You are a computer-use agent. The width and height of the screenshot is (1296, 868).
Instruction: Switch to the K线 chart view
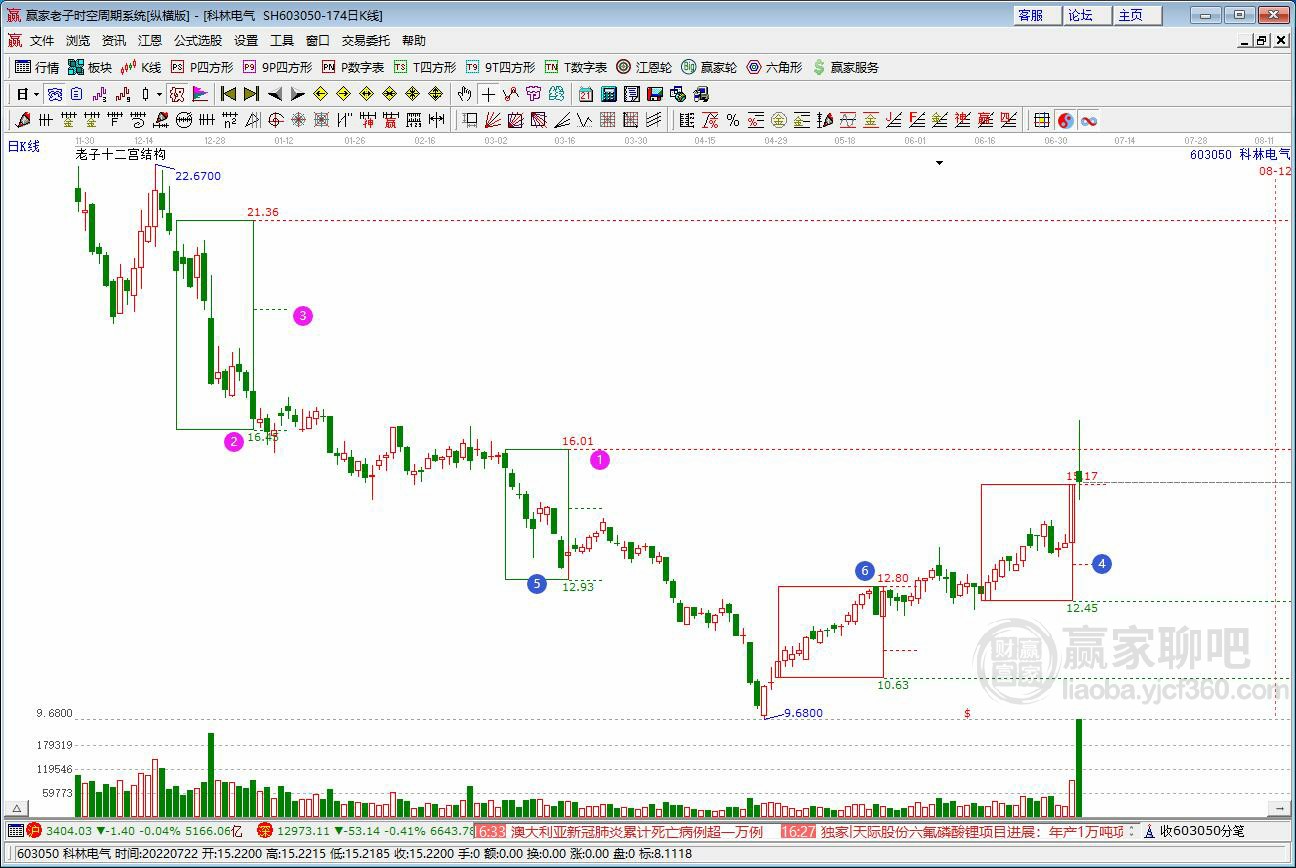coord(141,67)
